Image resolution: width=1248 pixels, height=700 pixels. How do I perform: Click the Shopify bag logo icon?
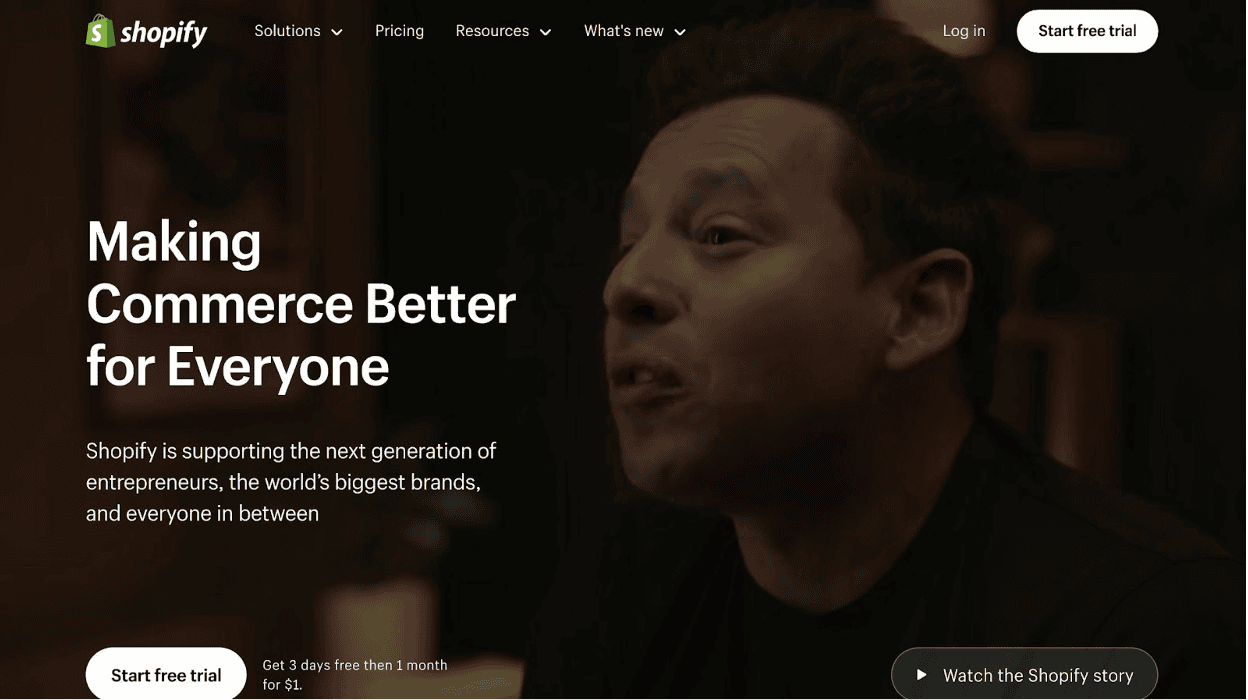click(x=100, y=31)
